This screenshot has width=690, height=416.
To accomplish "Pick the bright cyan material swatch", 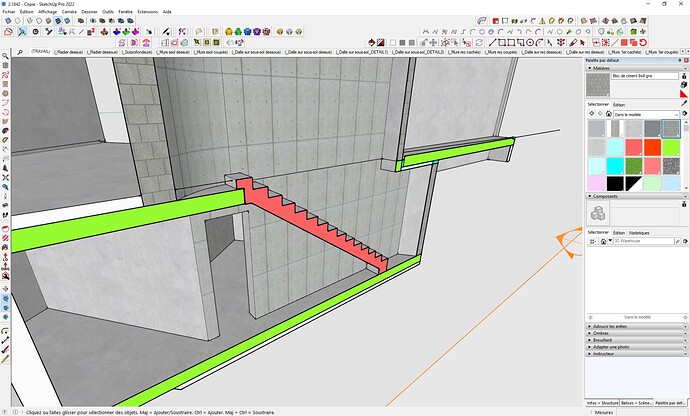I will click(x=615, y=166).
